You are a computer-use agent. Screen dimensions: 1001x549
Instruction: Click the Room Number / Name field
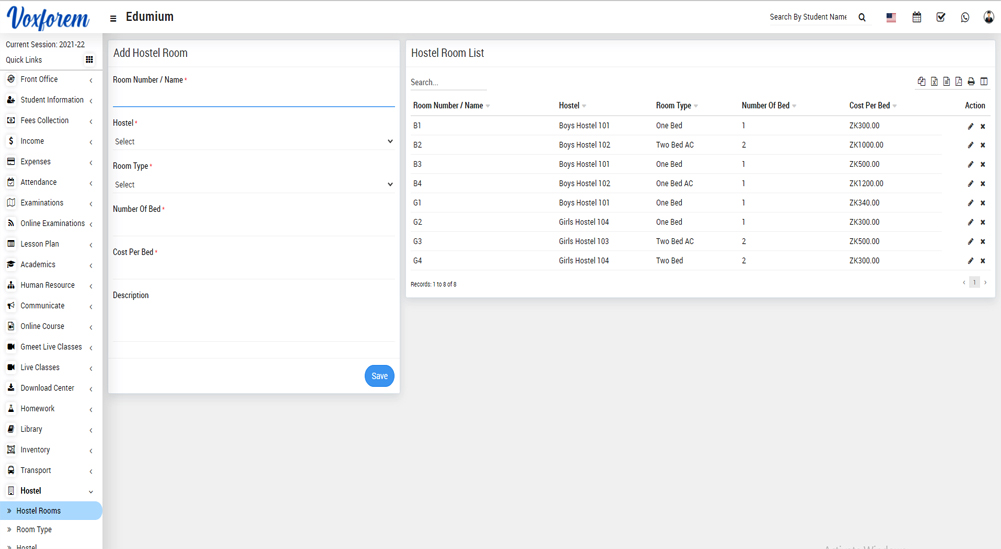(253, 97)
